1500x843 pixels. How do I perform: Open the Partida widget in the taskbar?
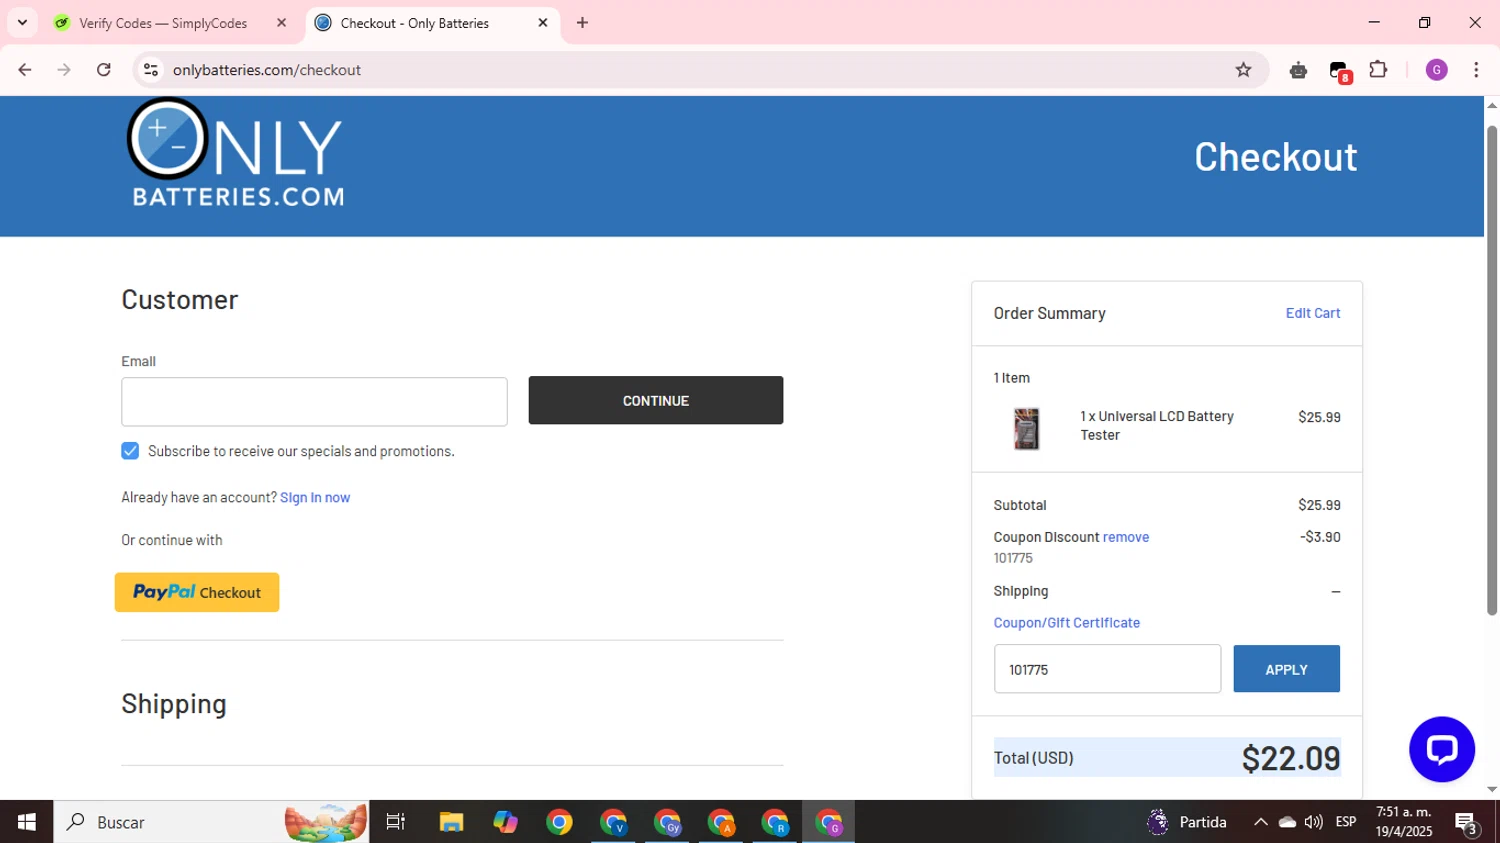point(1187,822)
